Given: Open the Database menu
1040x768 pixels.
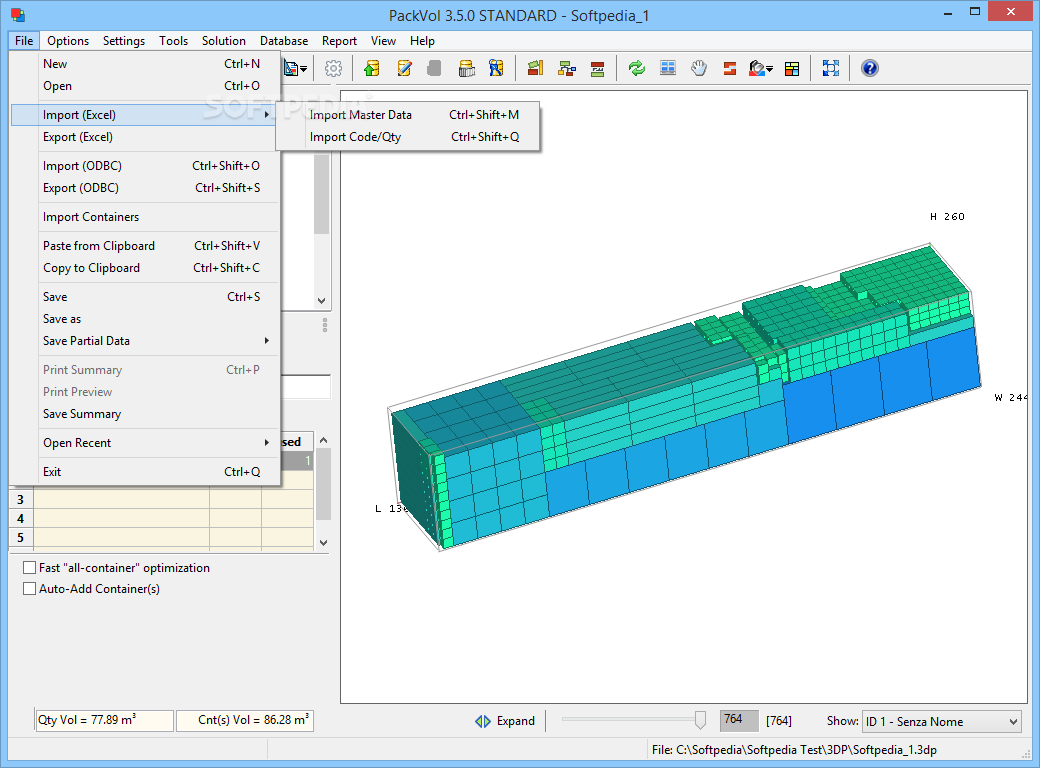Looking at the screenshot, I should click(284, 40).
